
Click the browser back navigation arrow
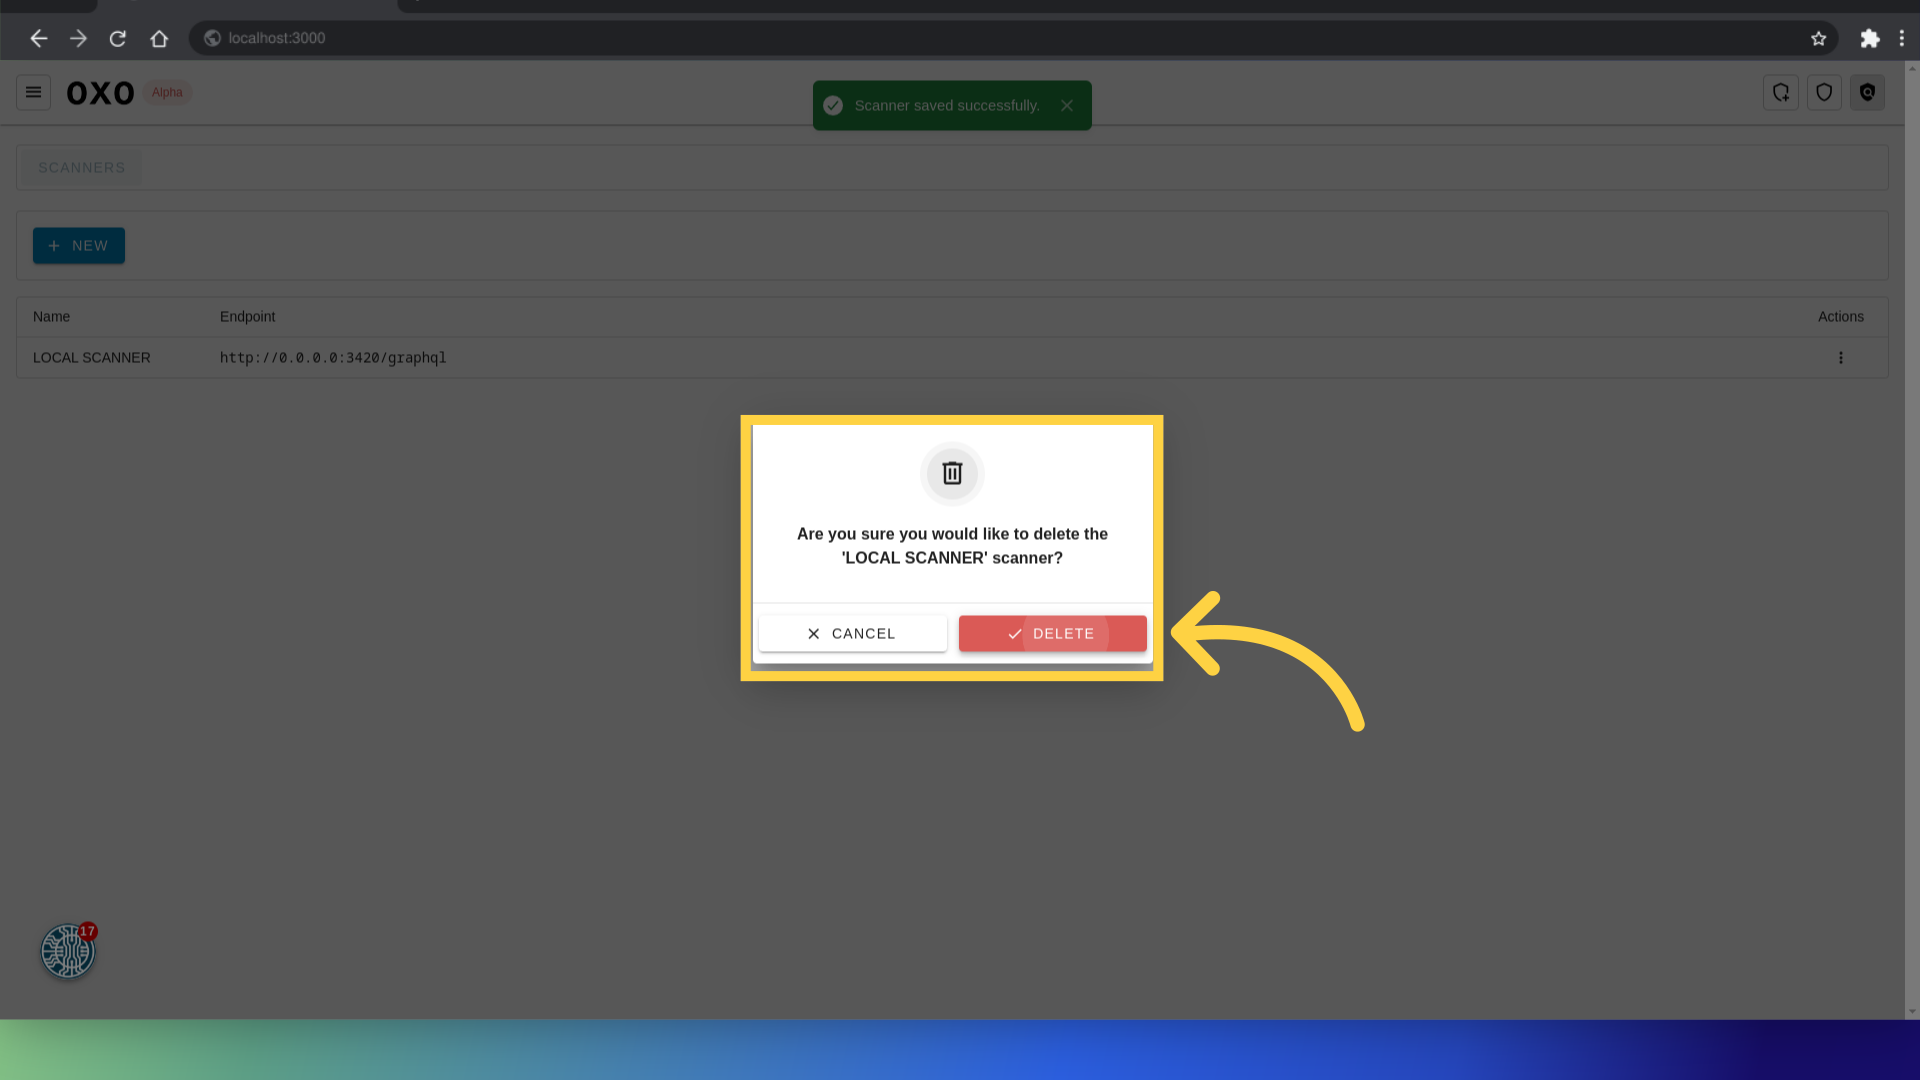coord(38,38)
